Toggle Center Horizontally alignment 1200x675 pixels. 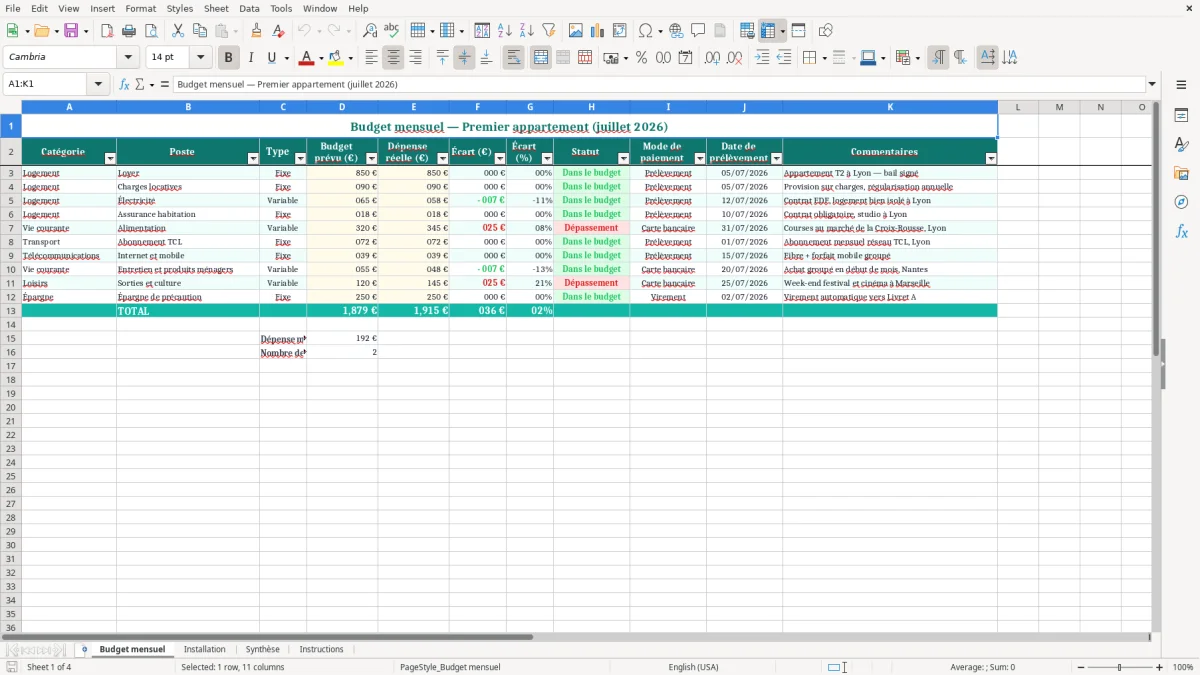pyautogui.click(x=393, y=58)
